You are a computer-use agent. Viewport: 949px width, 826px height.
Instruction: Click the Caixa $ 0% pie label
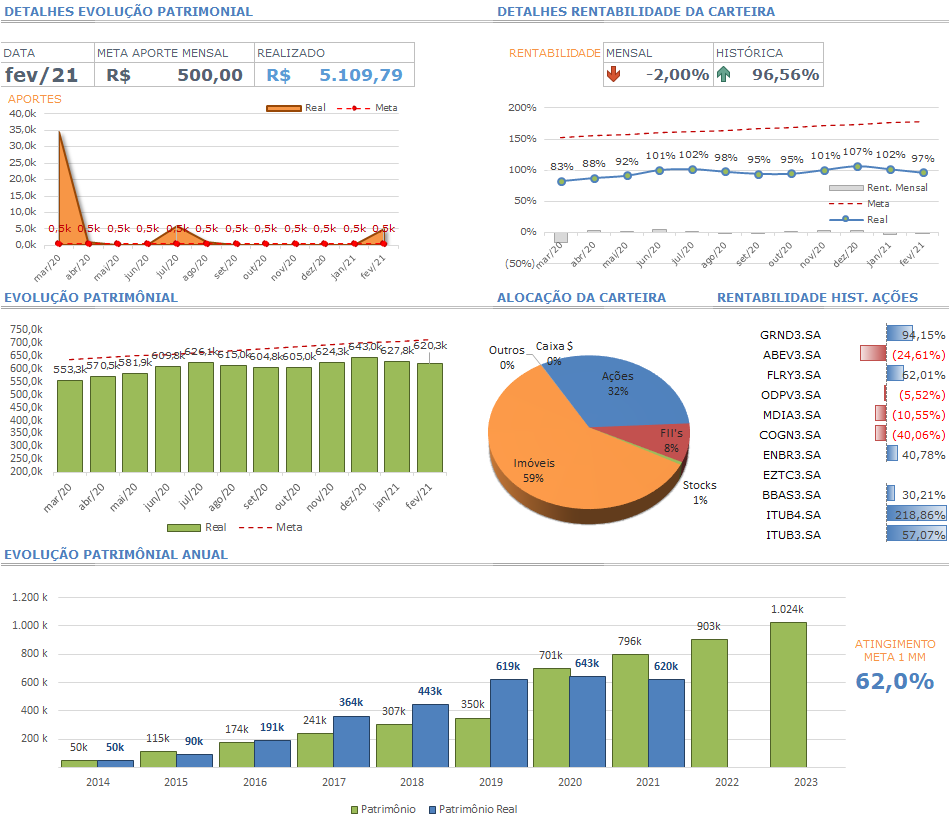coord(554,353)
